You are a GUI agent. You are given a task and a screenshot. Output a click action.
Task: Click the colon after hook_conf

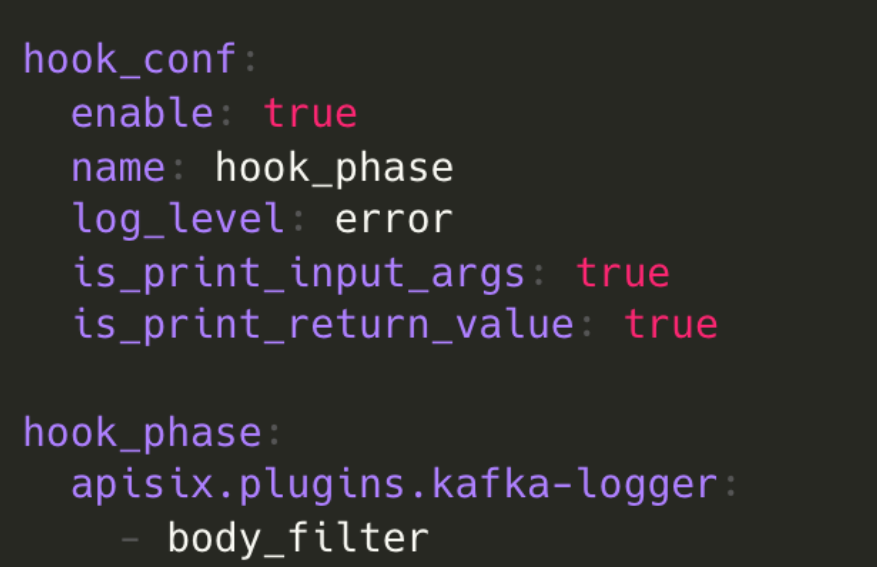[x=250, y=60]
